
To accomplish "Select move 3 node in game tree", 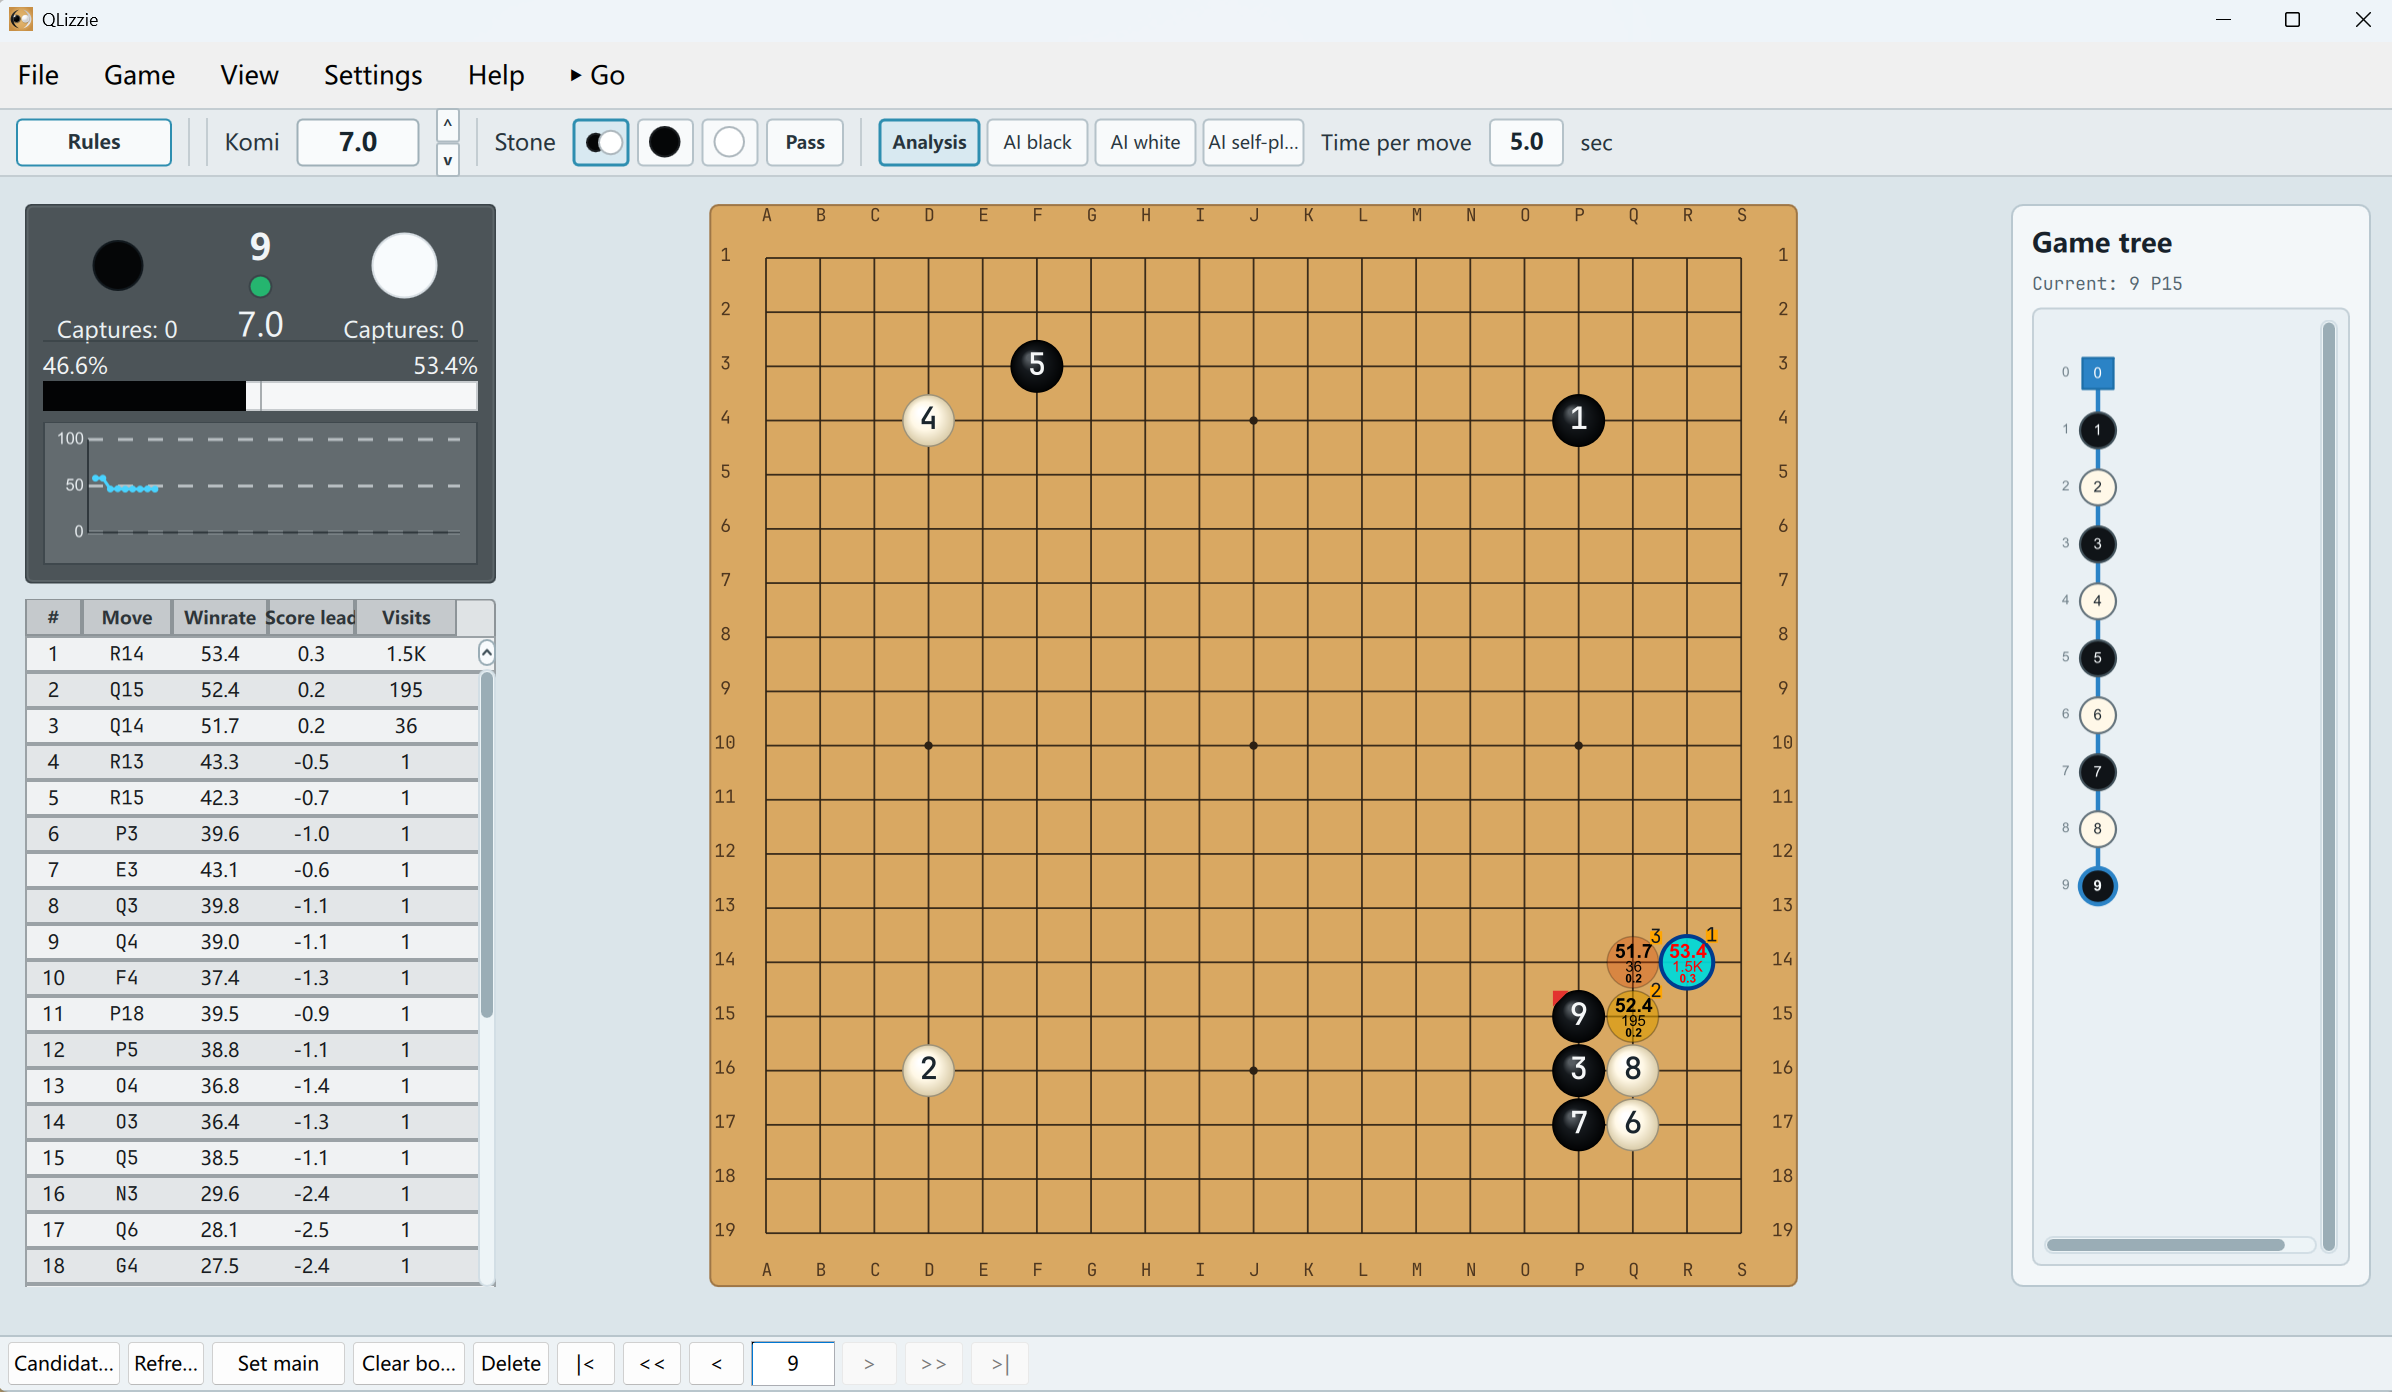I will tap(2098, 544).
